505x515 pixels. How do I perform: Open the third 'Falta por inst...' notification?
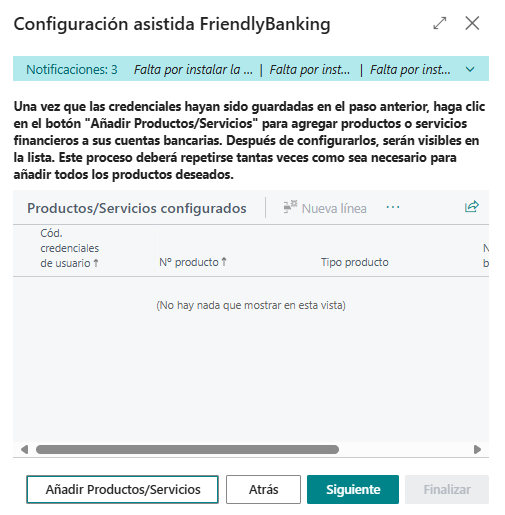click(x=410, y=70)
